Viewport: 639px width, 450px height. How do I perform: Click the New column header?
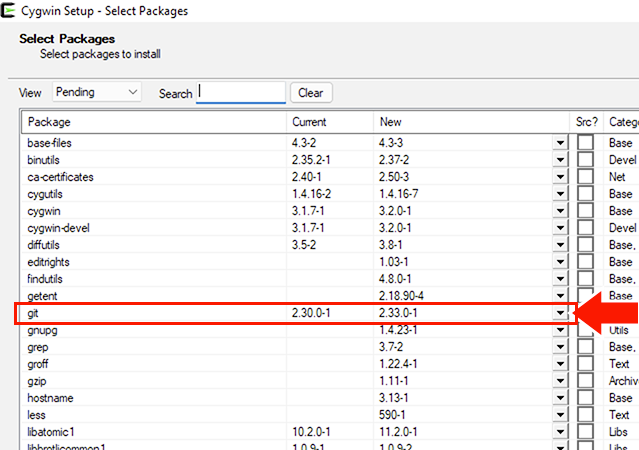point(470,122)
